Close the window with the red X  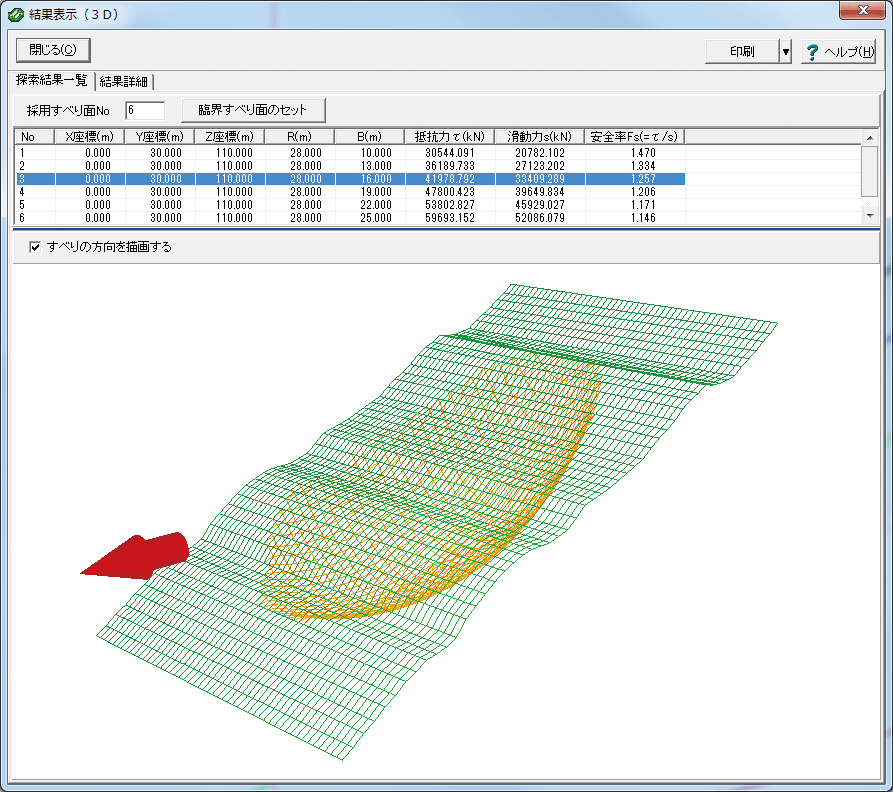[x=860, y=11]
